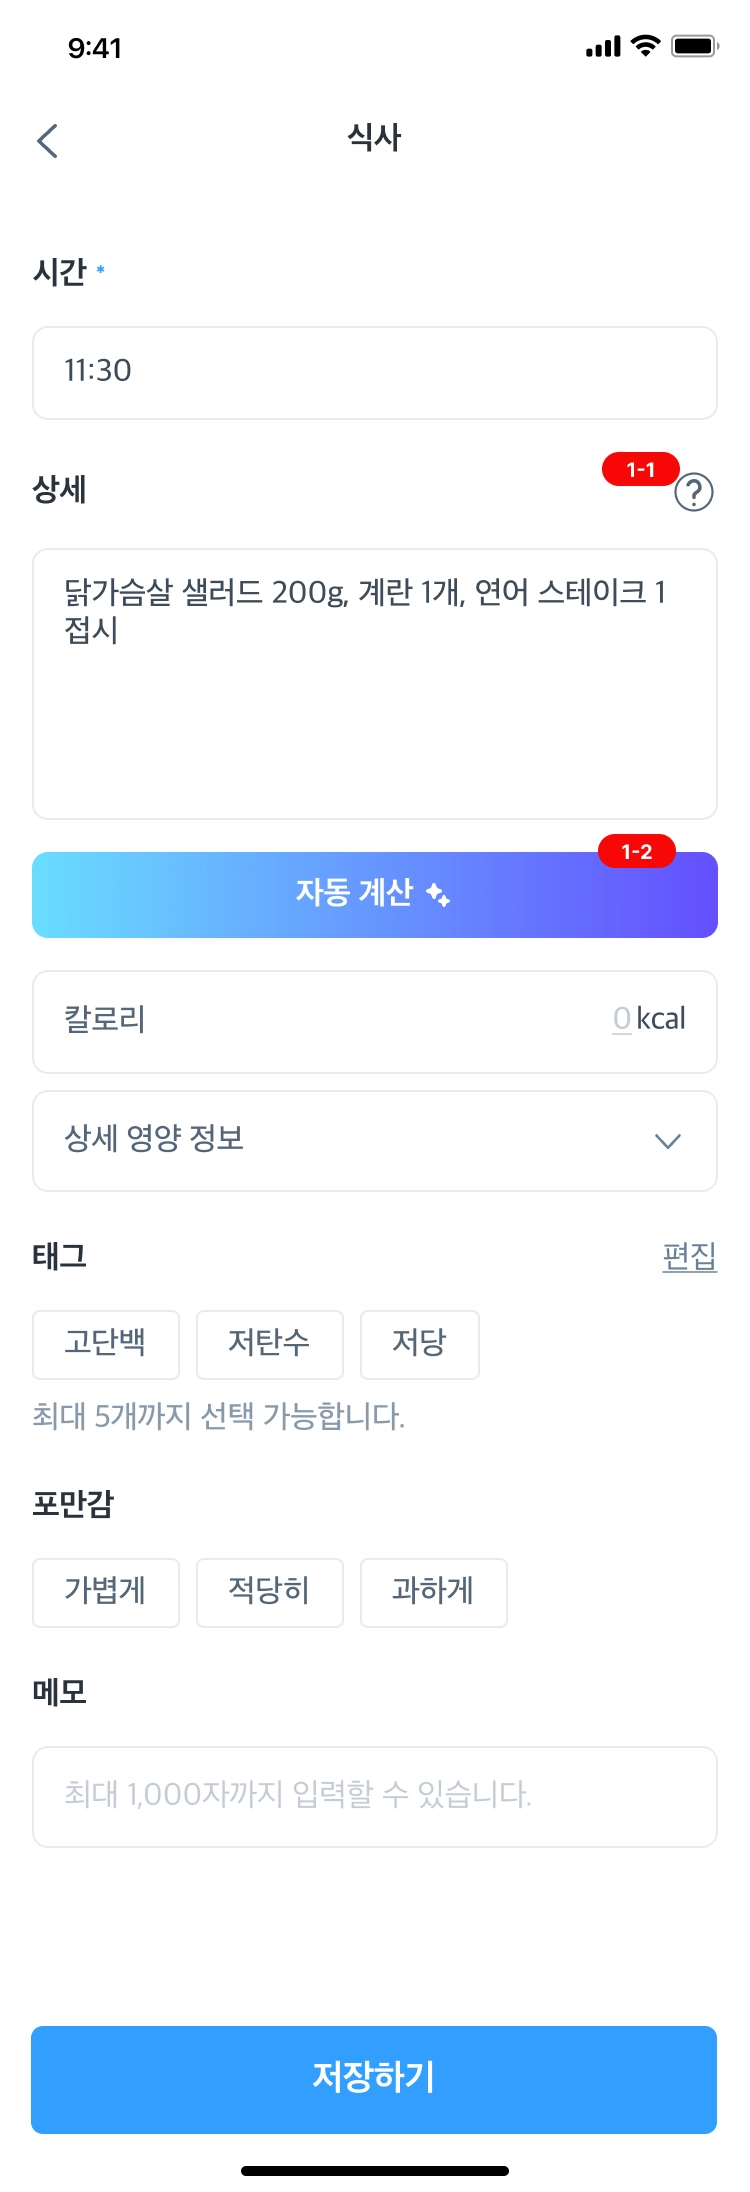The height and width of the screenshot is (2192, 750).
Task: Select 가볍게 fullness option
Action: [x=106, y=1592]
